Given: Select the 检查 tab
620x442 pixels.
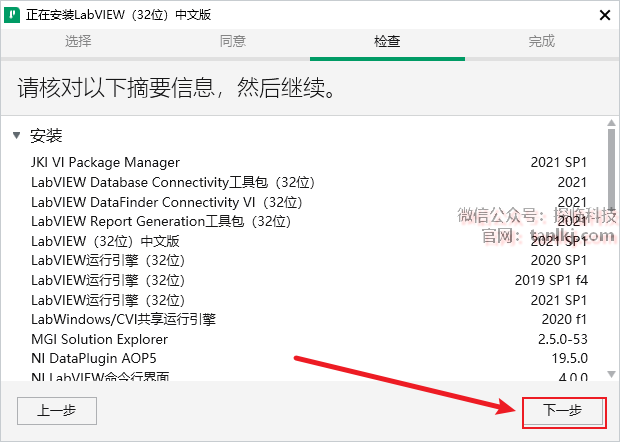Looking at the screenshot, I should (x=387, y=41).
